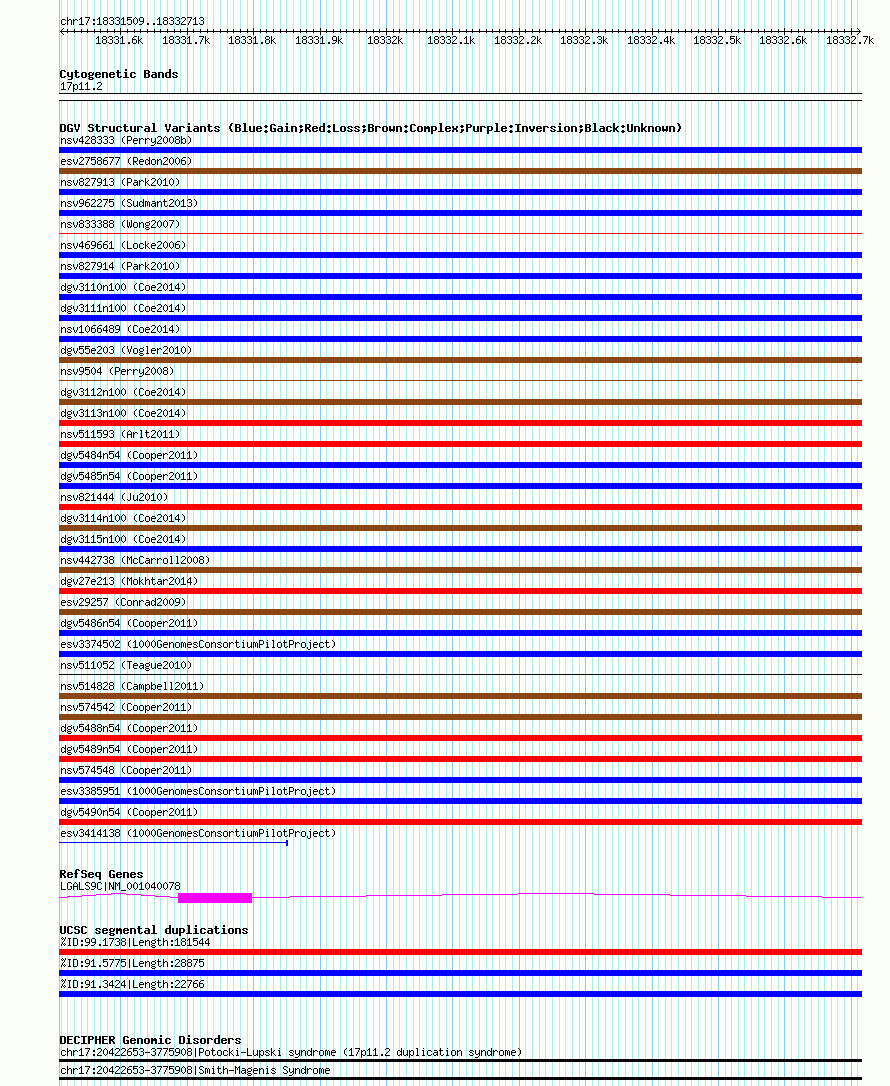Select nsv821444 (Ju2010) label
890x1086 pixels.
coord(114,497)
